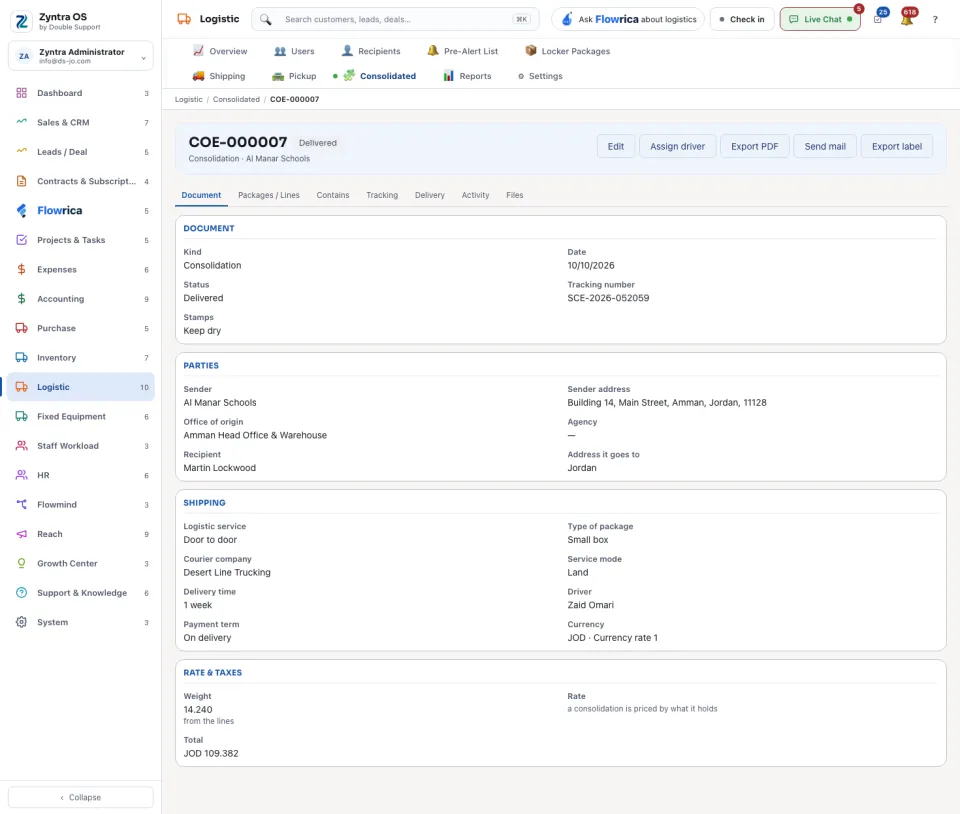
Task: Click the Send mail button
Action: tap(825, 146)
